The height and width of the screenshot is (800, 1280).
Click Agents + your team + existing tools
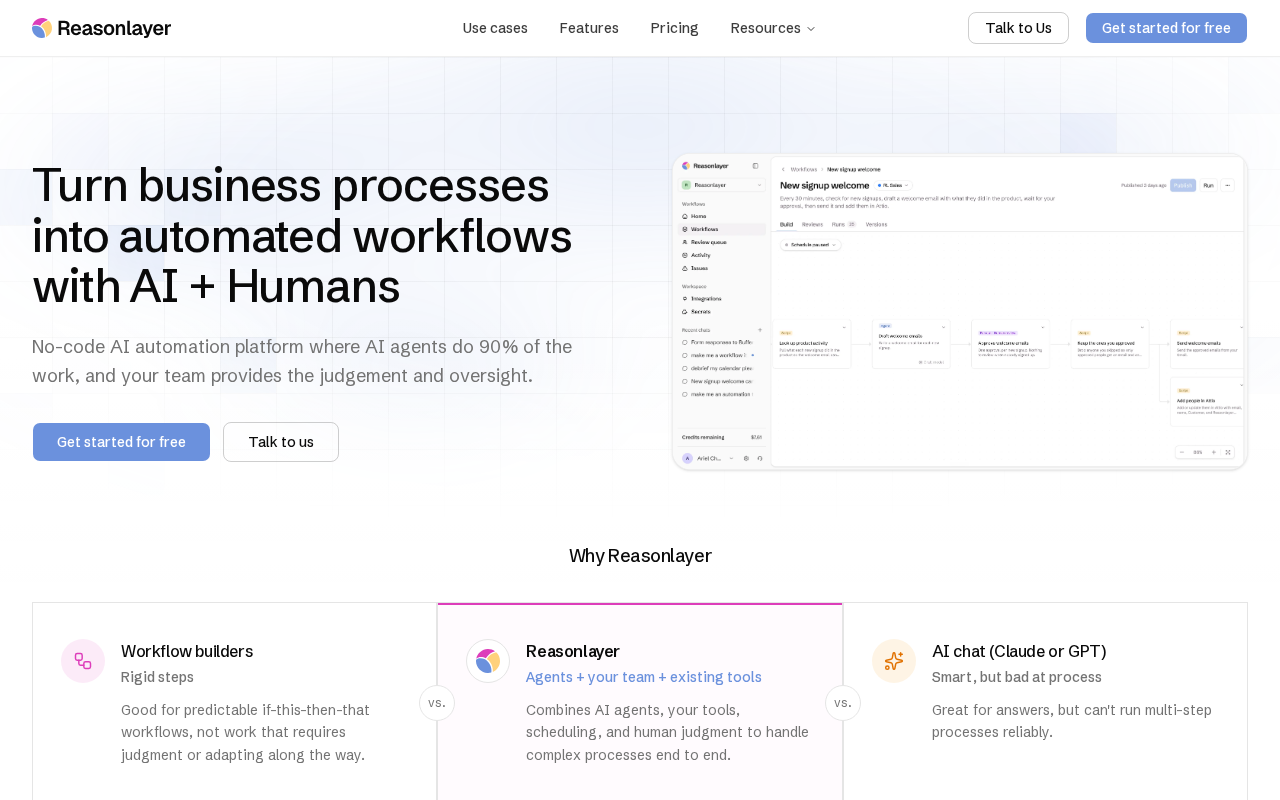(x=644, y=677)
